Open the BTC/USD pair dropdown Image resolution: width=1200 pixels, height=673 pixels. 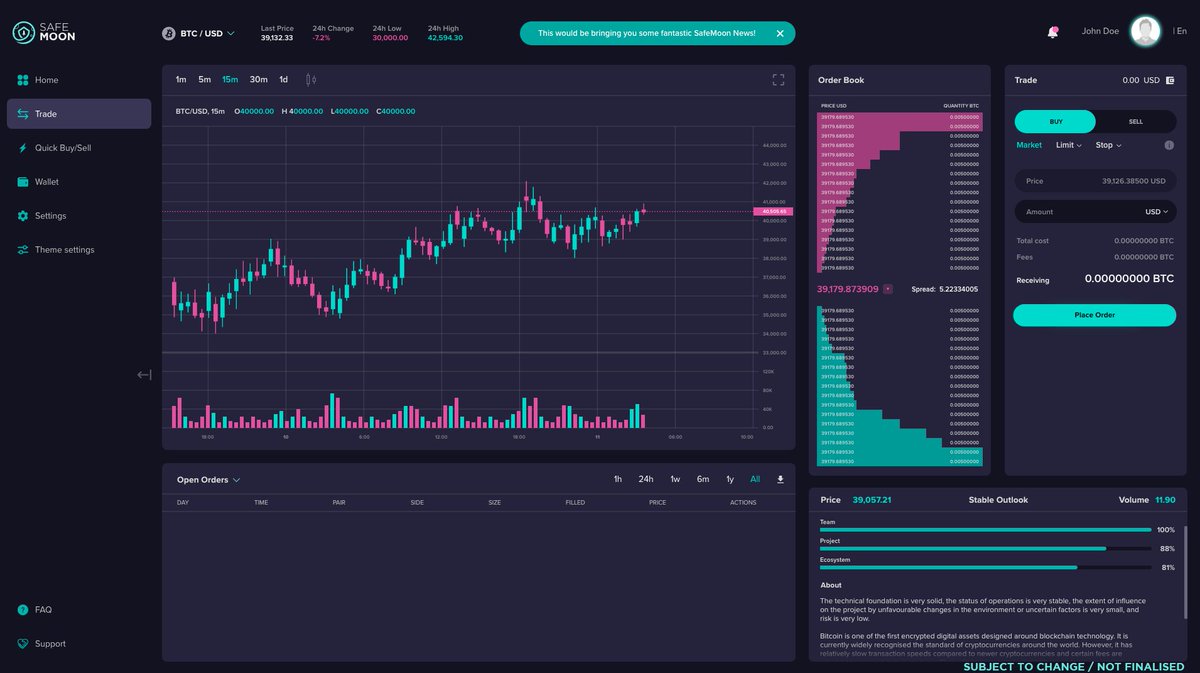point(205,32)
